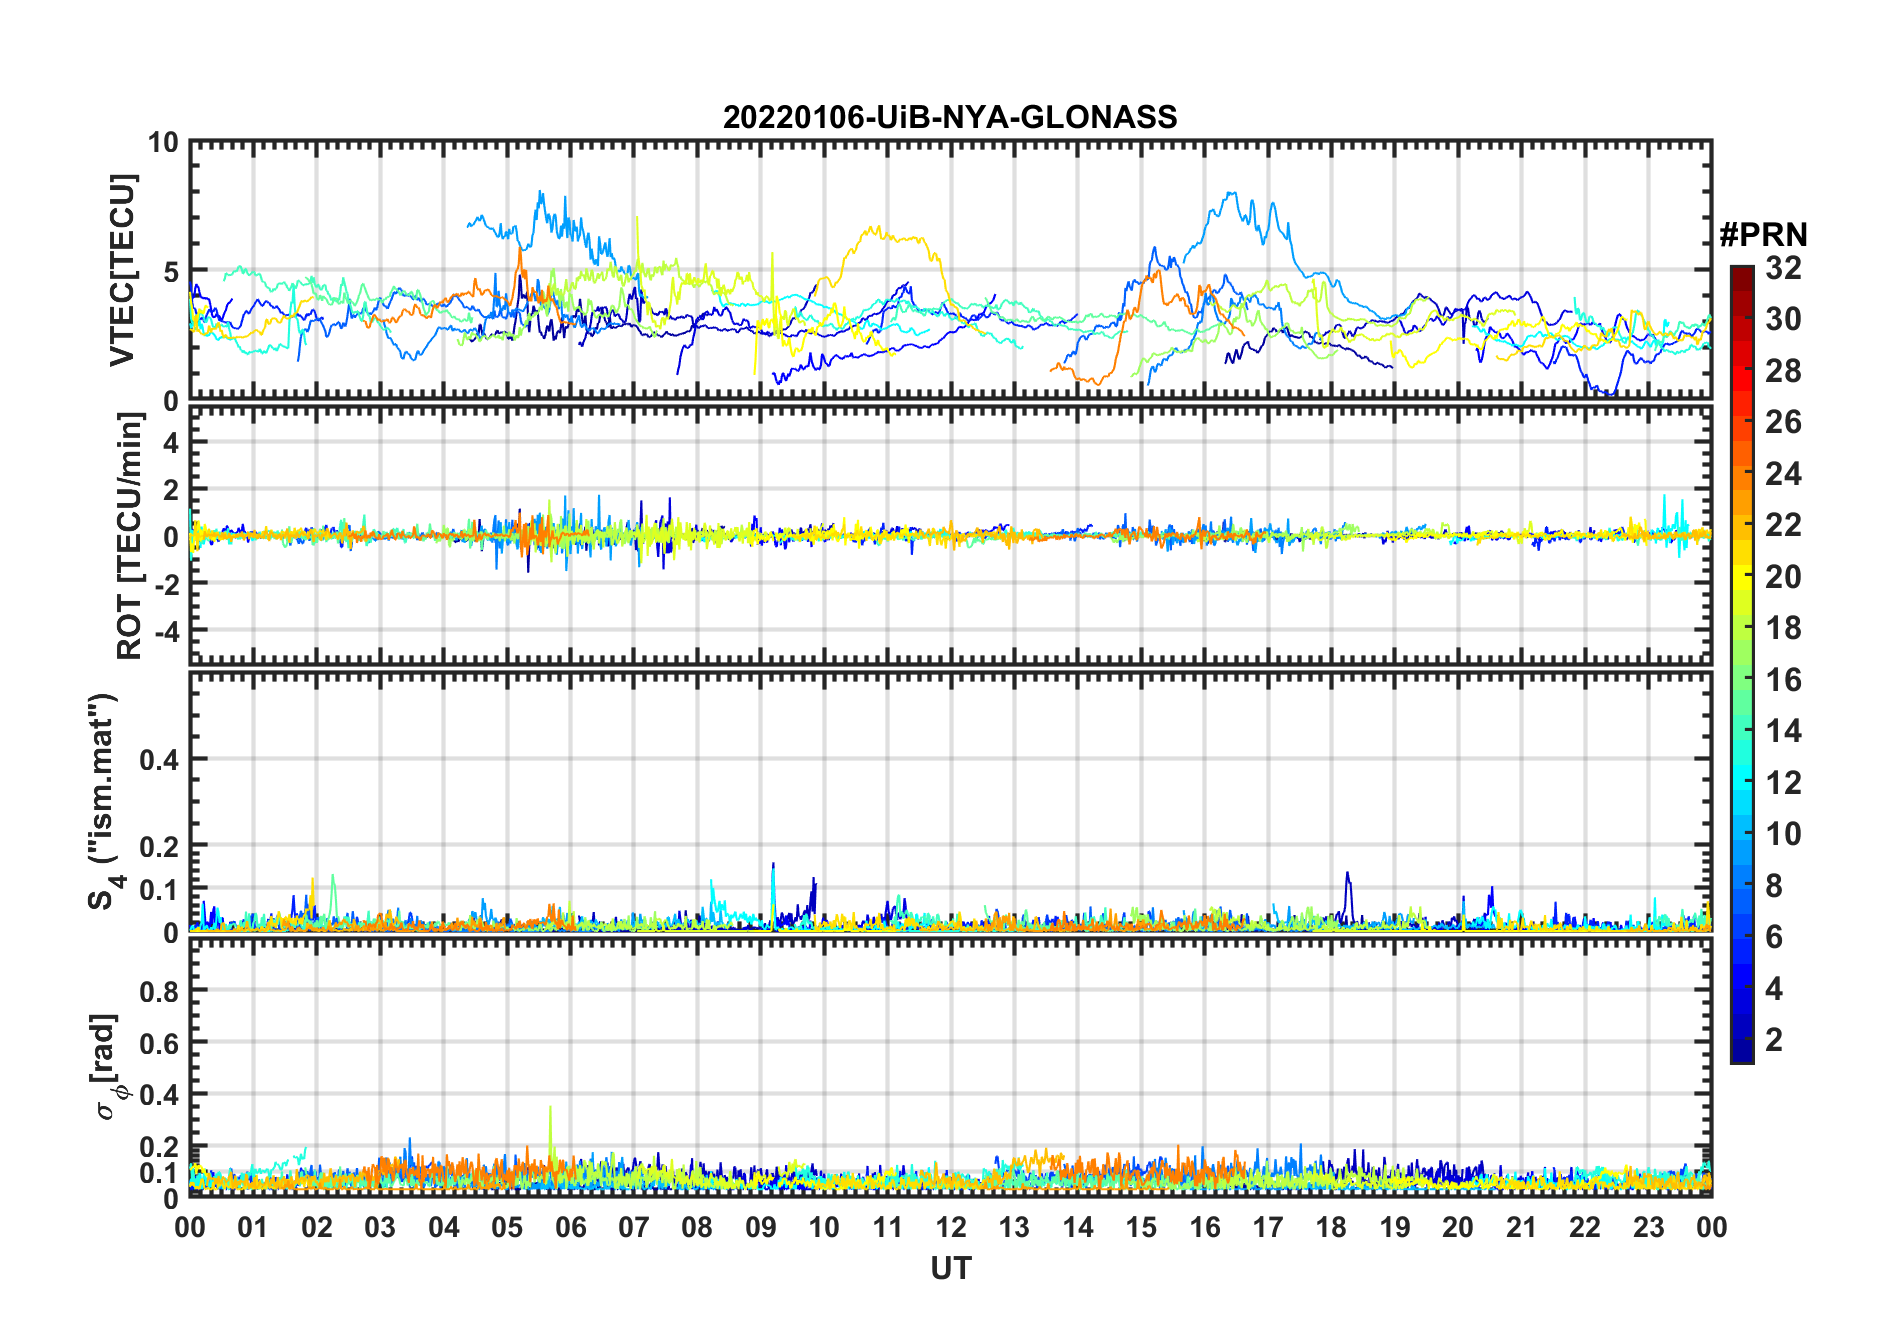Screen dimensions: 1902x1330
Task: Click the σφ[rad] y-axis label
Action: click(x=108, y=1066)
